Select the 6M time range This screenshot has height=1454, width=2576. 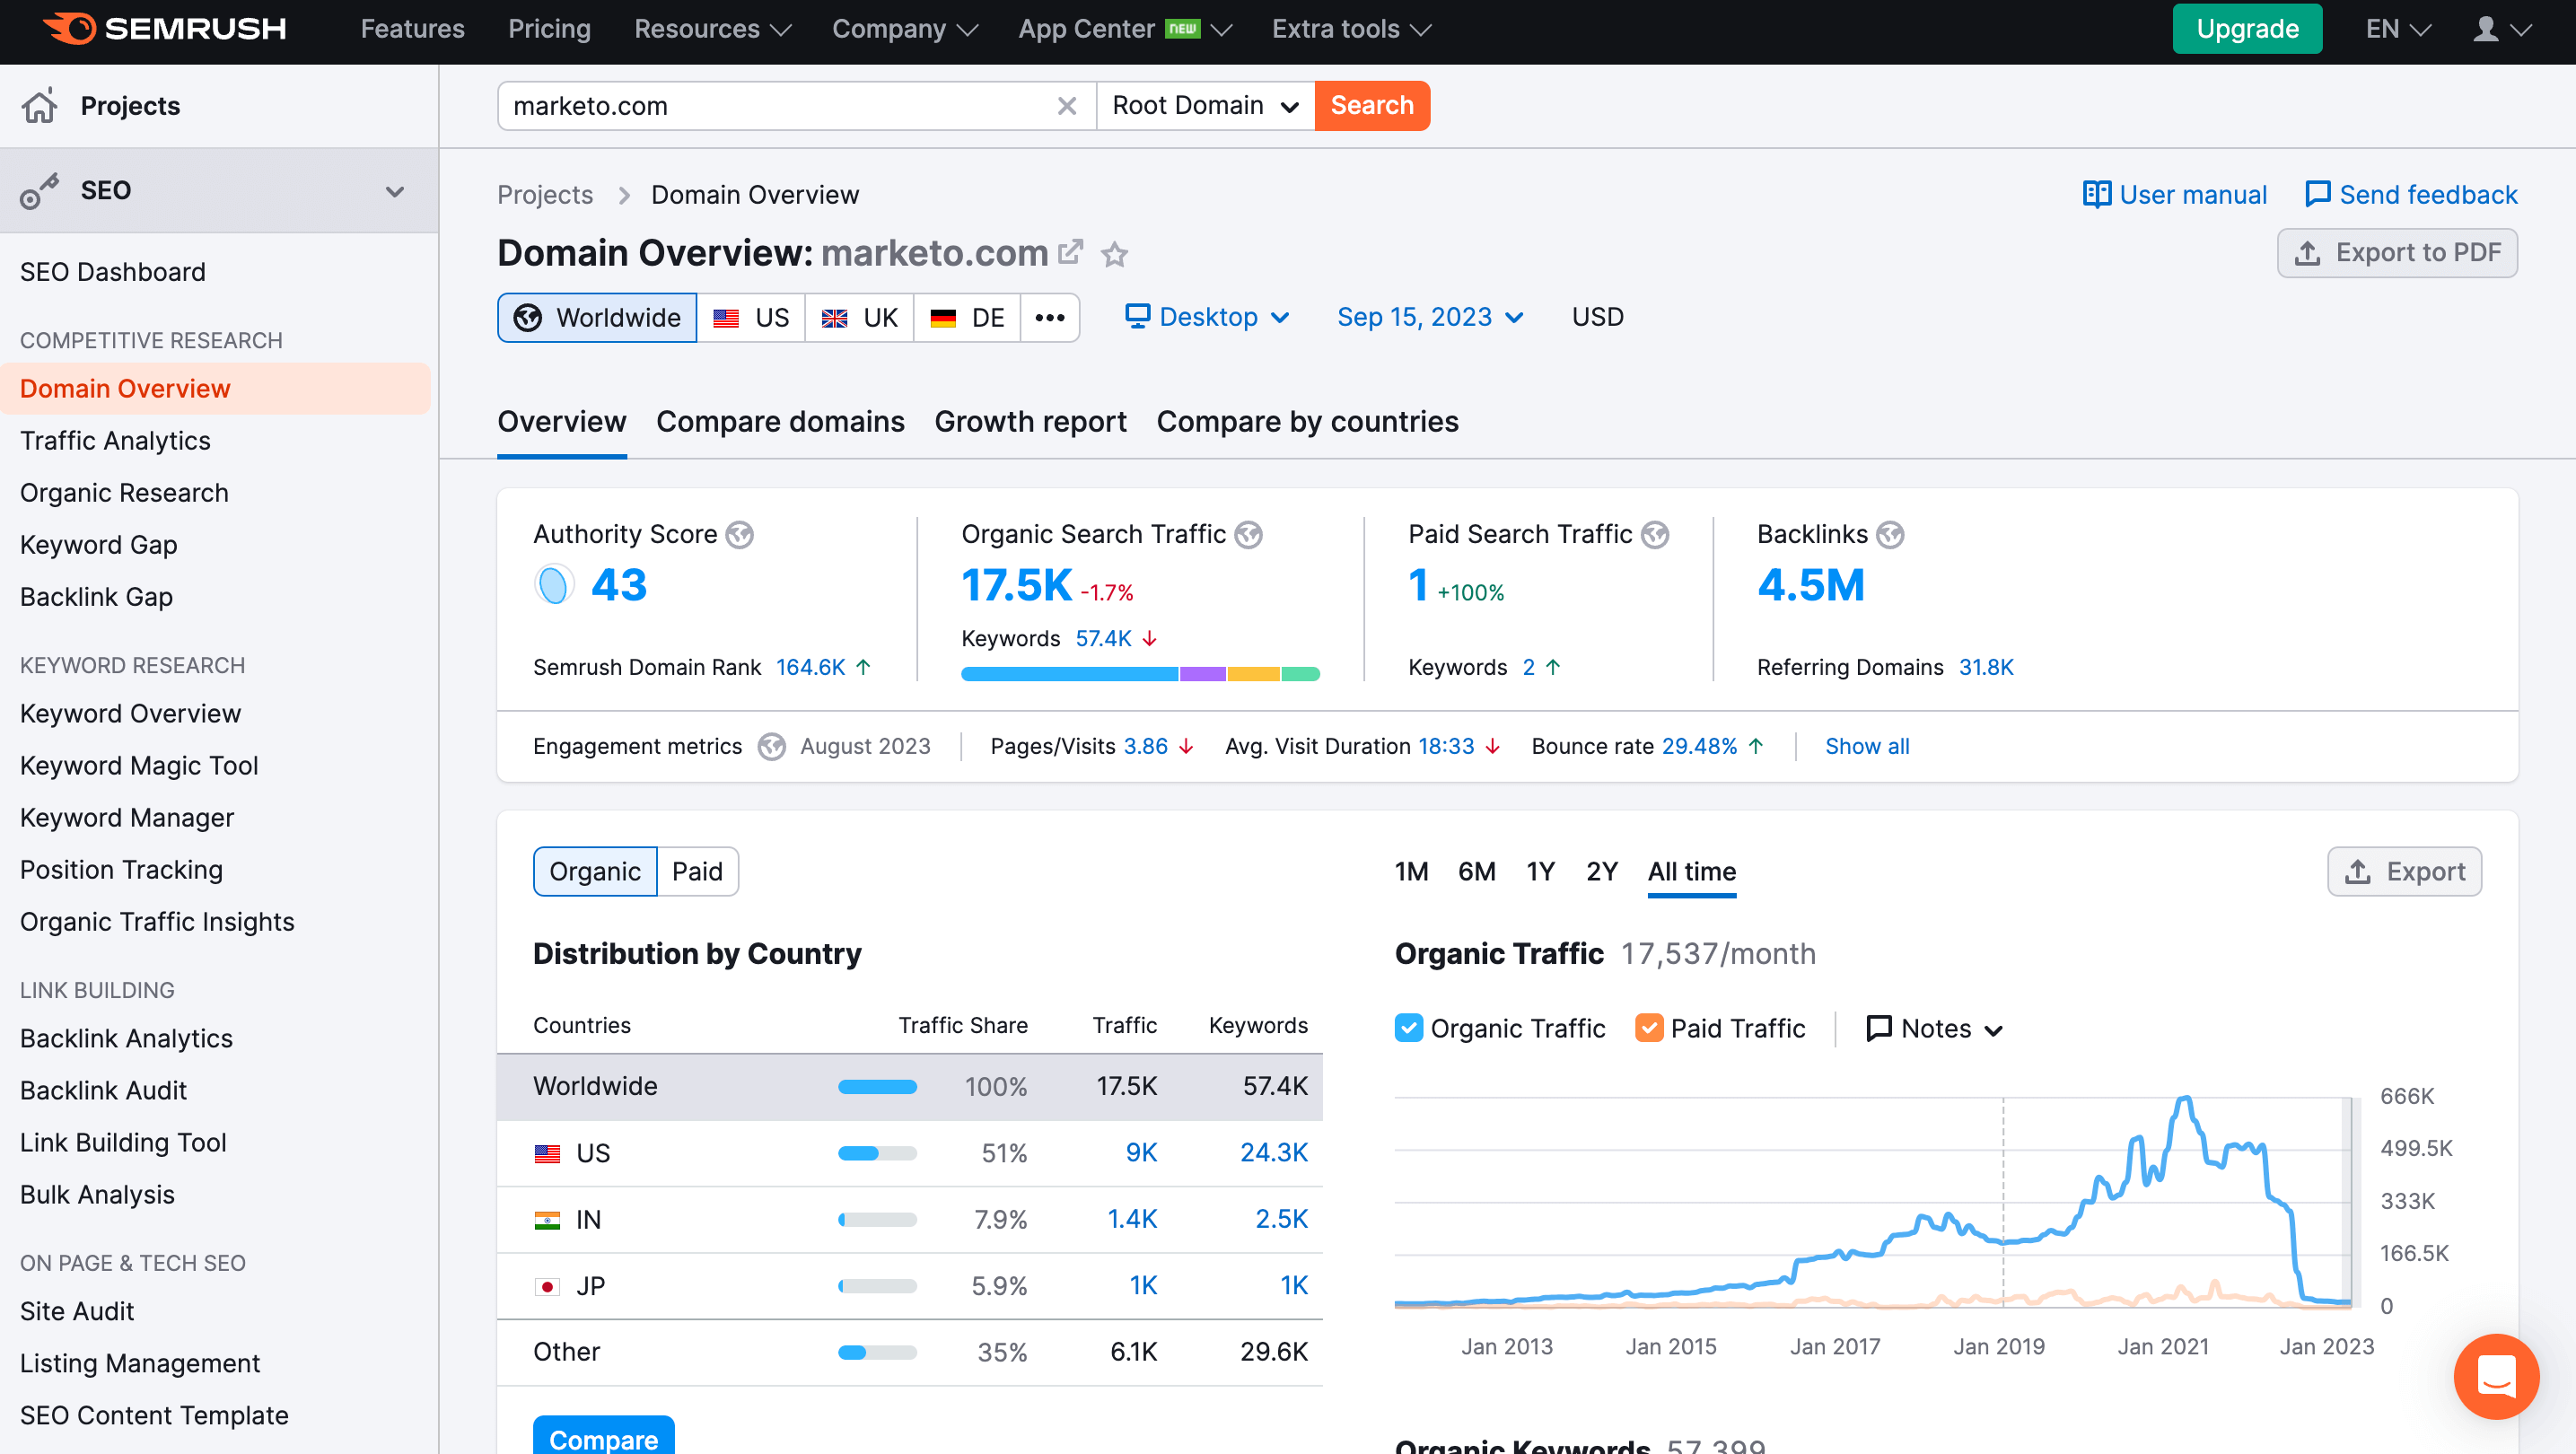point(1476,871)
